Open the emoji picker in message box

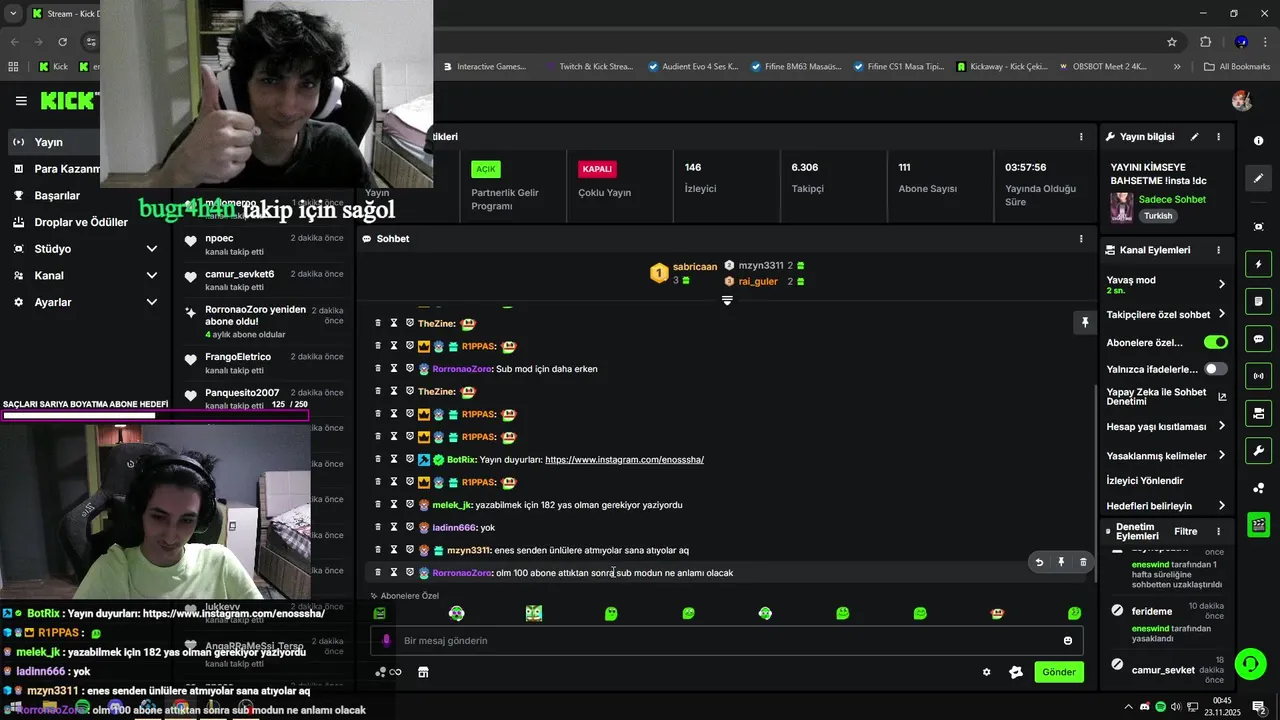(x=1068, y=641)
